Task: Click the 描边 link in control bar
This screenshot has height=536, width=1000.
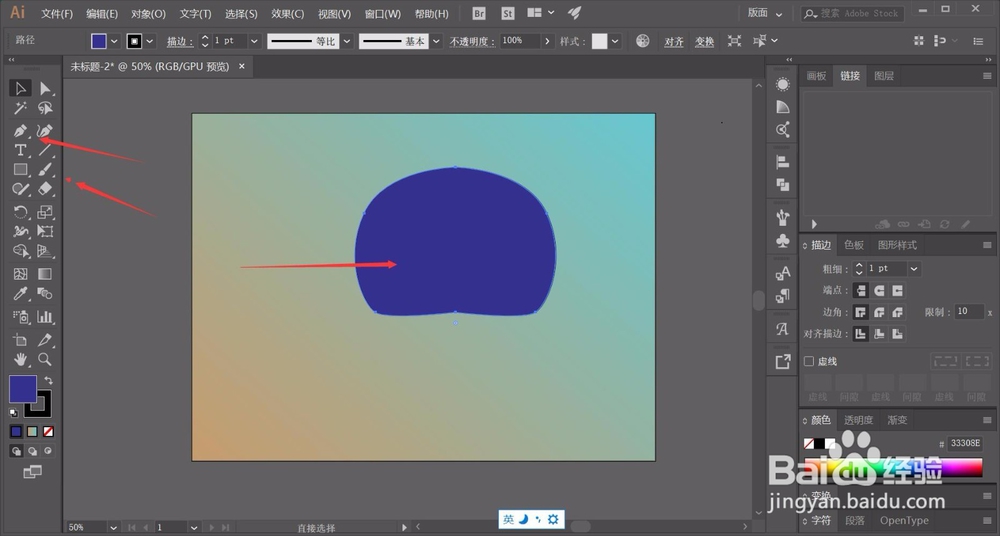Action: [180, 41]
